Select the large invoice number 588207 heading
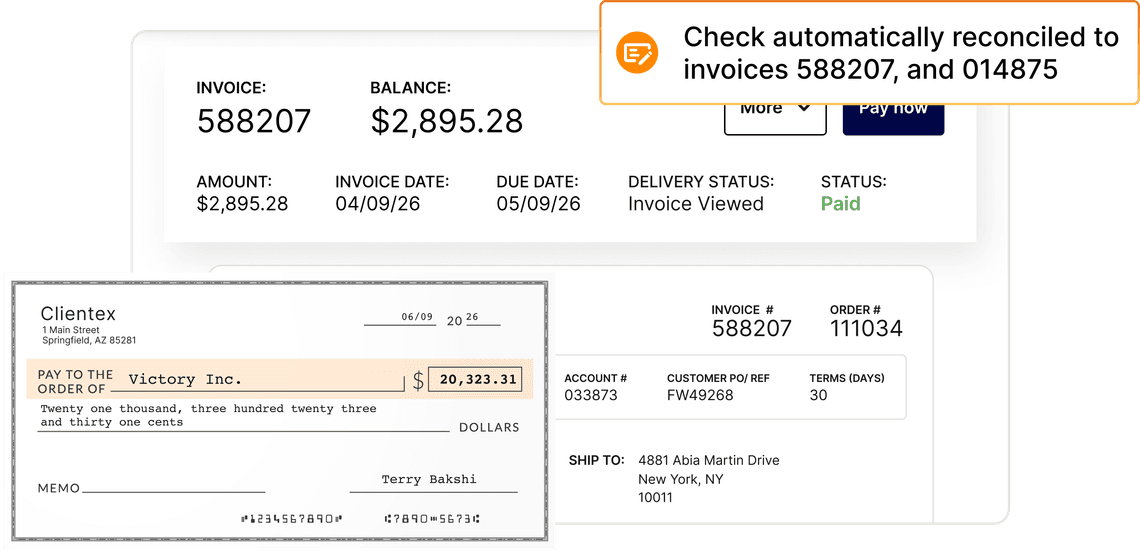1140x554 pixels. 254,121
